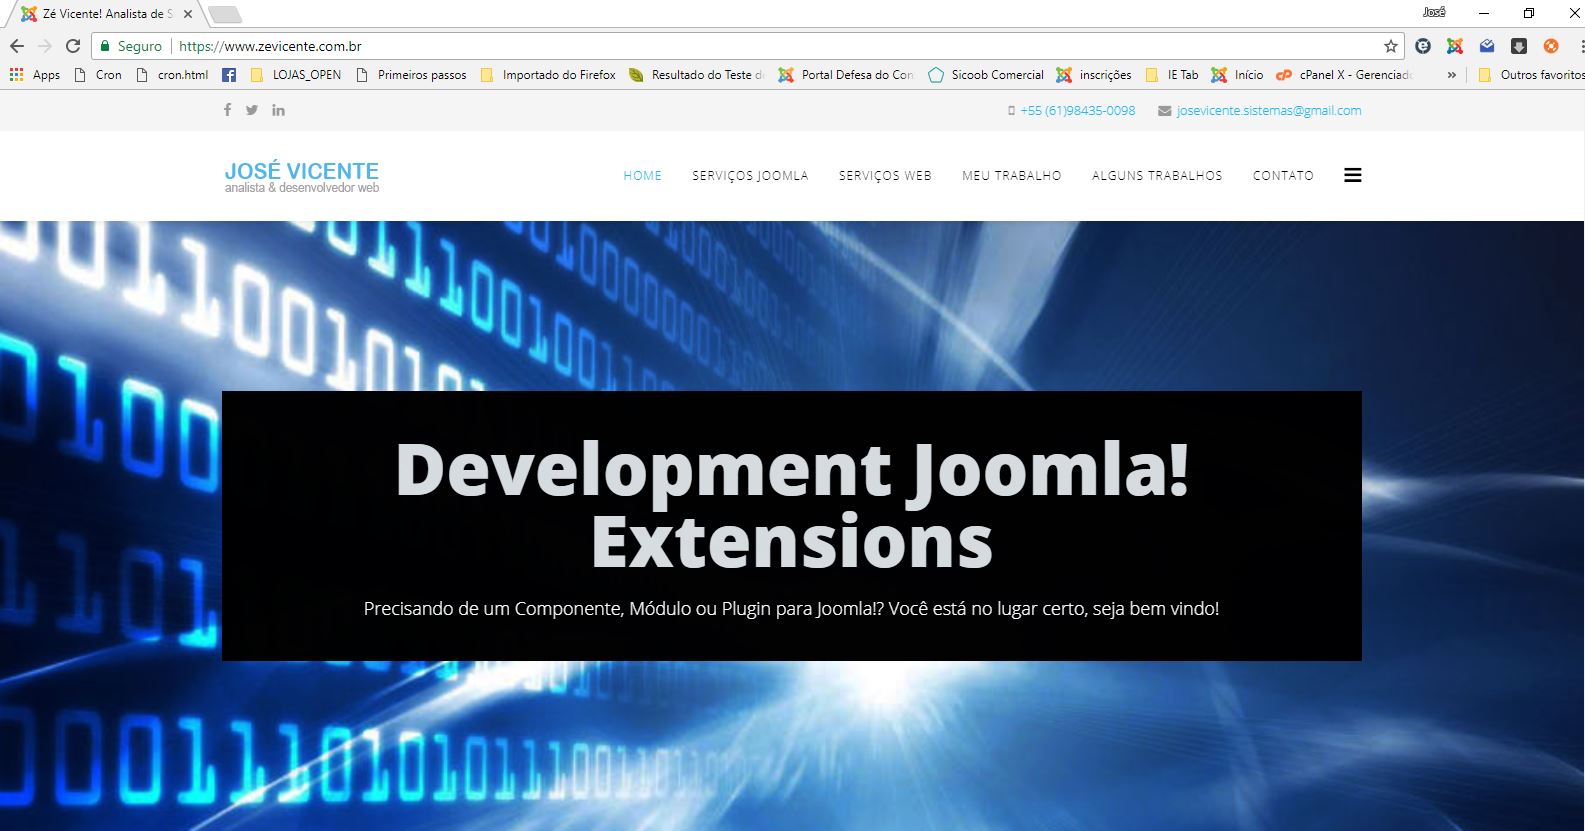
Task: Click the download extension icon in toolbar
Action: (1519, 46)
